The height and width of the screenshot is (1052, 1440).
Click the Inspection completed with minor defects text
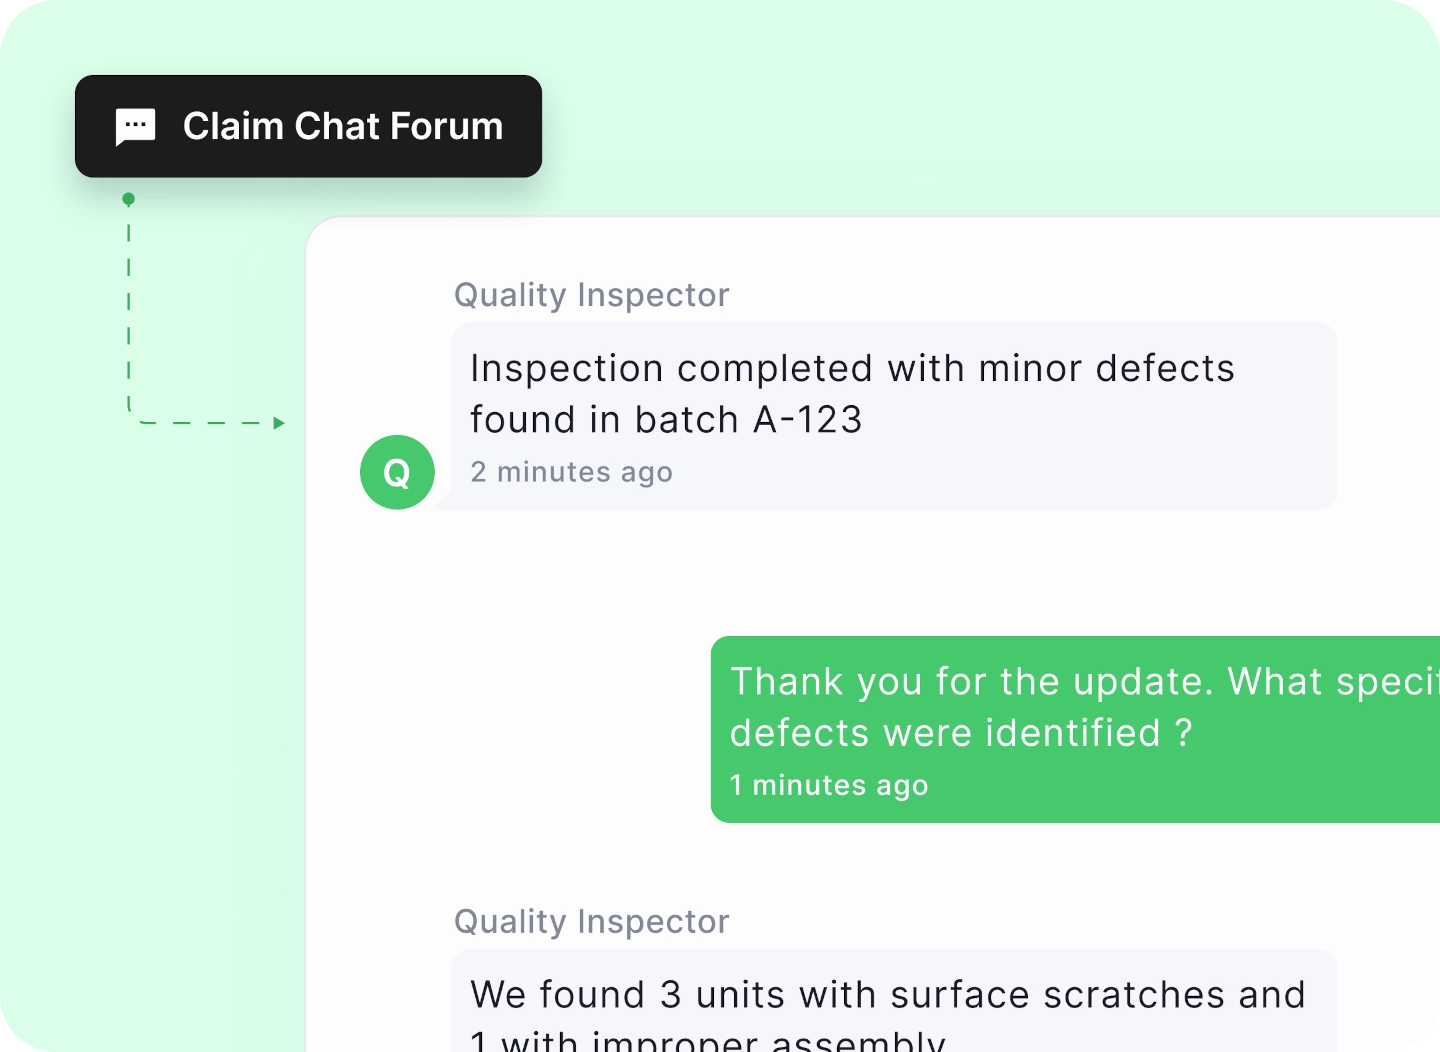(x=852, y=369)
